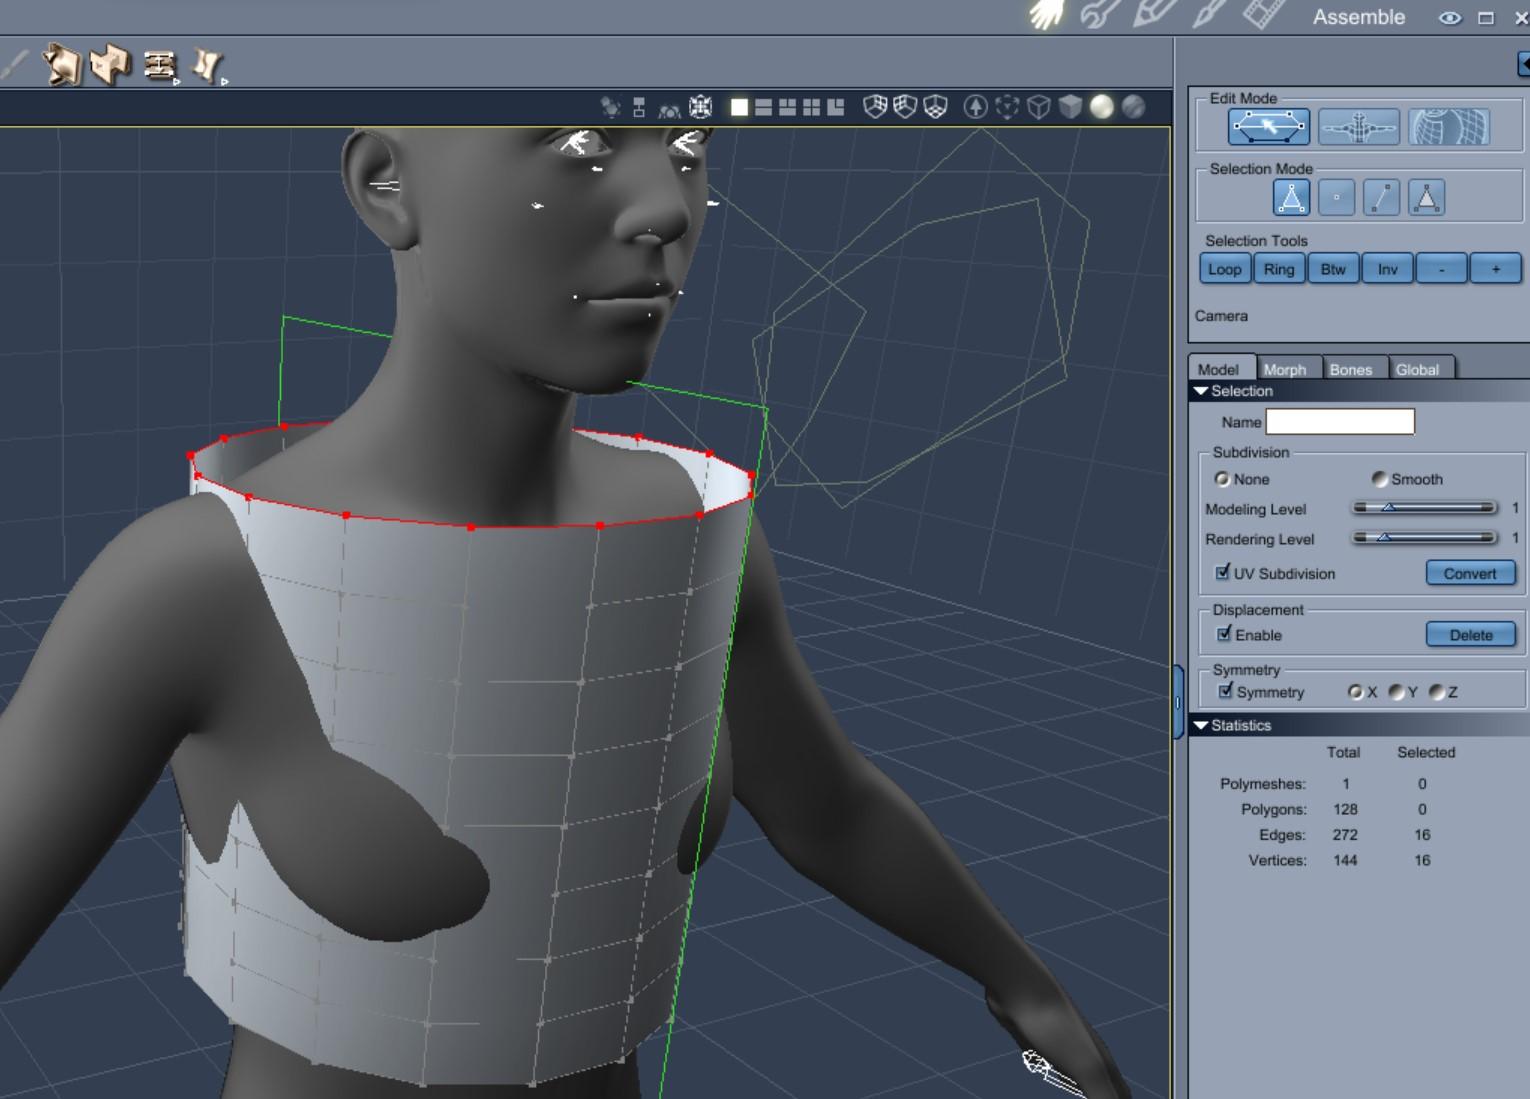Click the leftmost gold modeling tool icon
Viewport: 1530px width, 1099px height.
coord(61,65)
